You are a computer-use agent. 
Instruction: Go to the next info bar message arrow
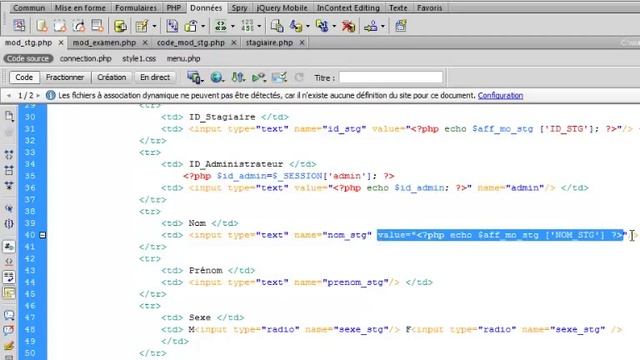coord(38,96)
